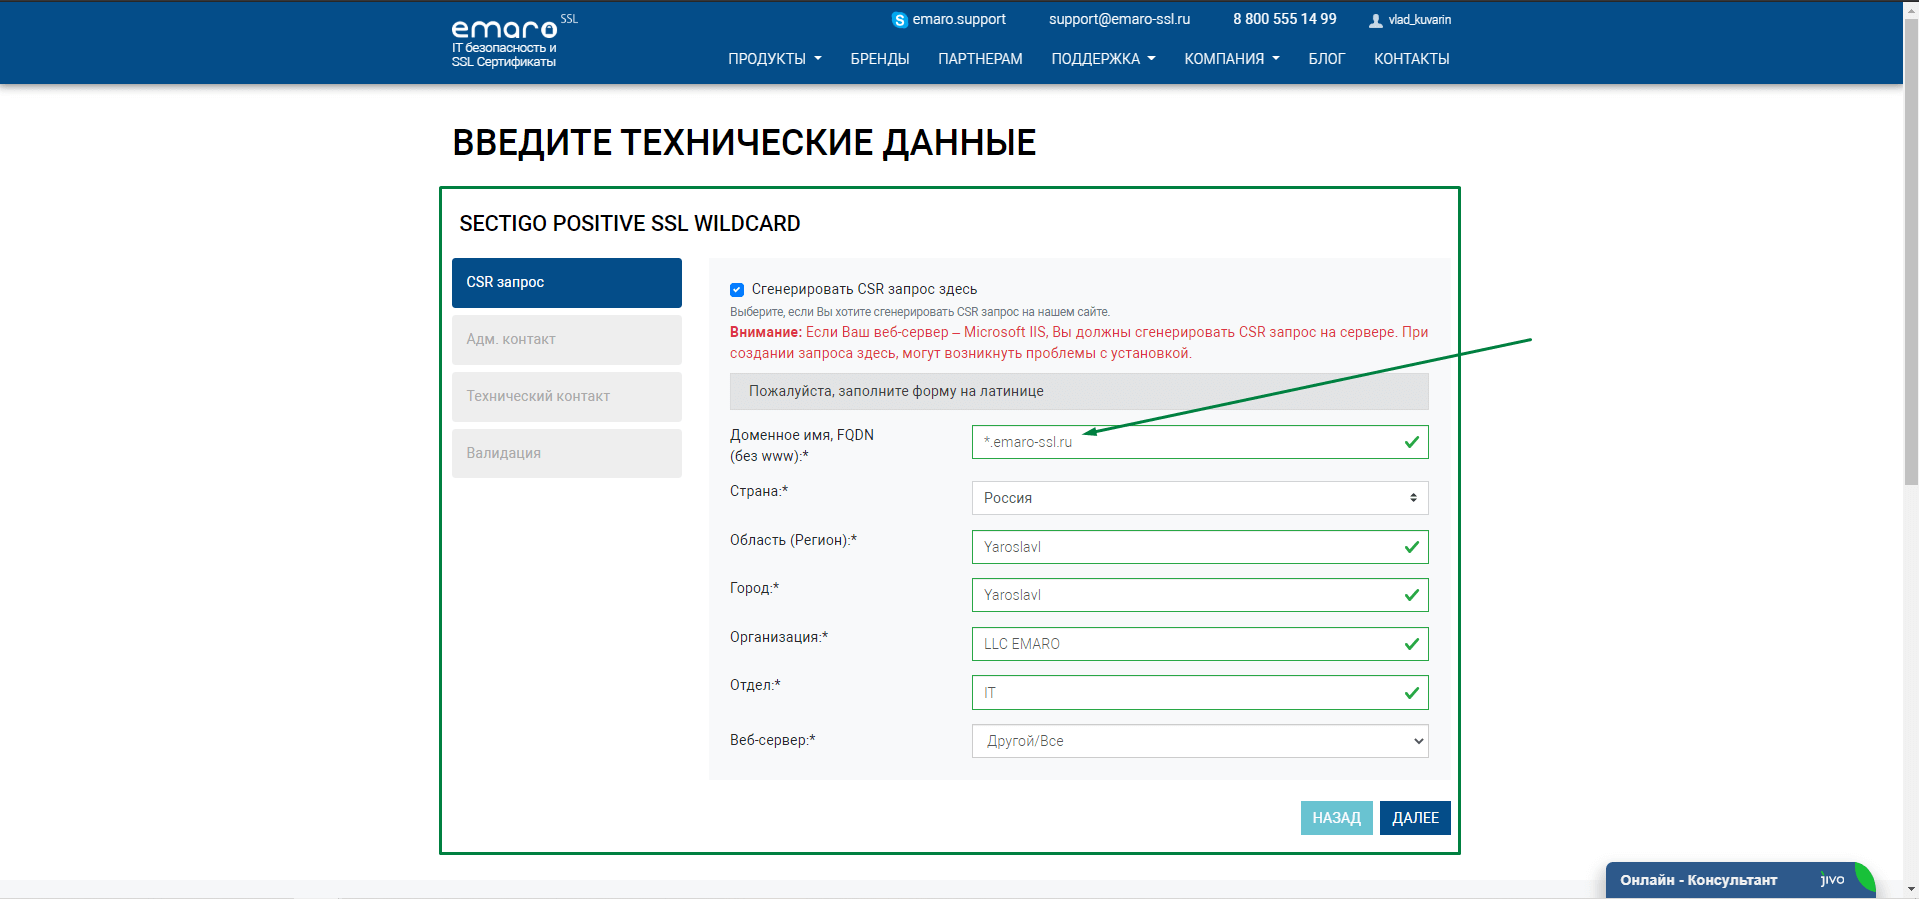Click the Skype icon beside emaro.support
This screenshot has height=899, width=1919.
tap(899, 20)
